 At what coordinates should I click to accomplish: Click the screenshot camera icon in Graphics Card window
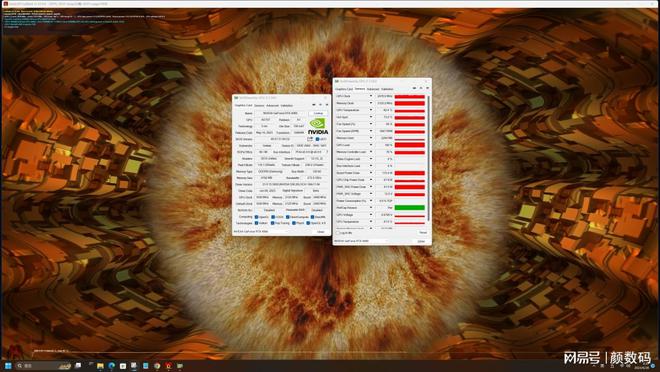point(314,105)
